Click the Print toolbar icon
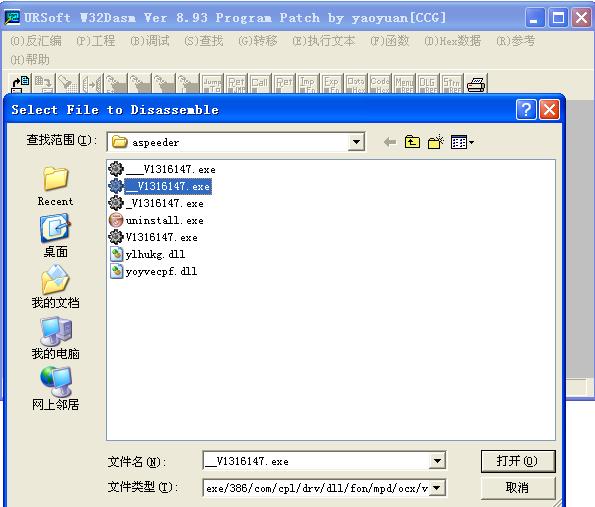595x507 pixels. pos(476,83)
